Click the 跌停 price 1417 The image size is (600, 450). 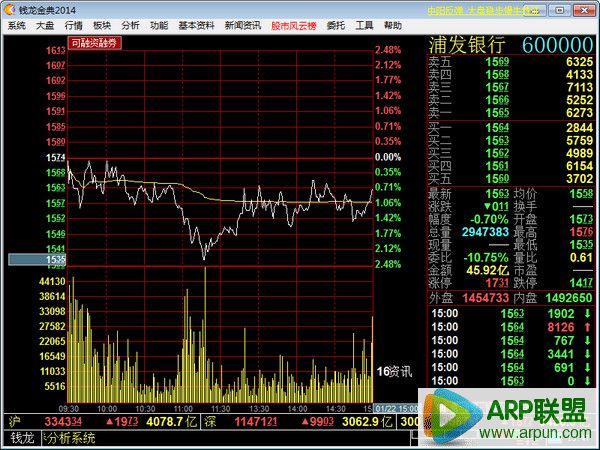click(x=581, y=283)
